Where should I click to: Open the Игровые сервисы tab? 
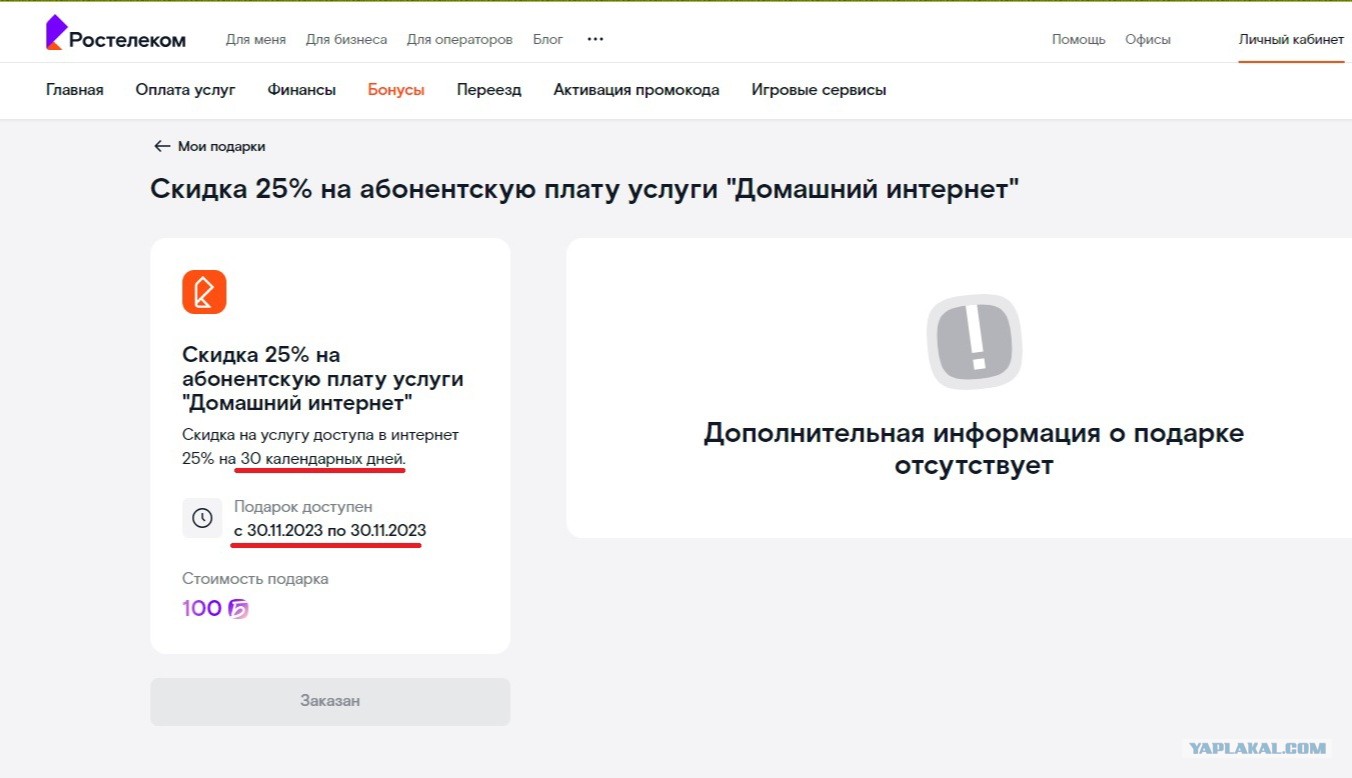coord(819,90)
